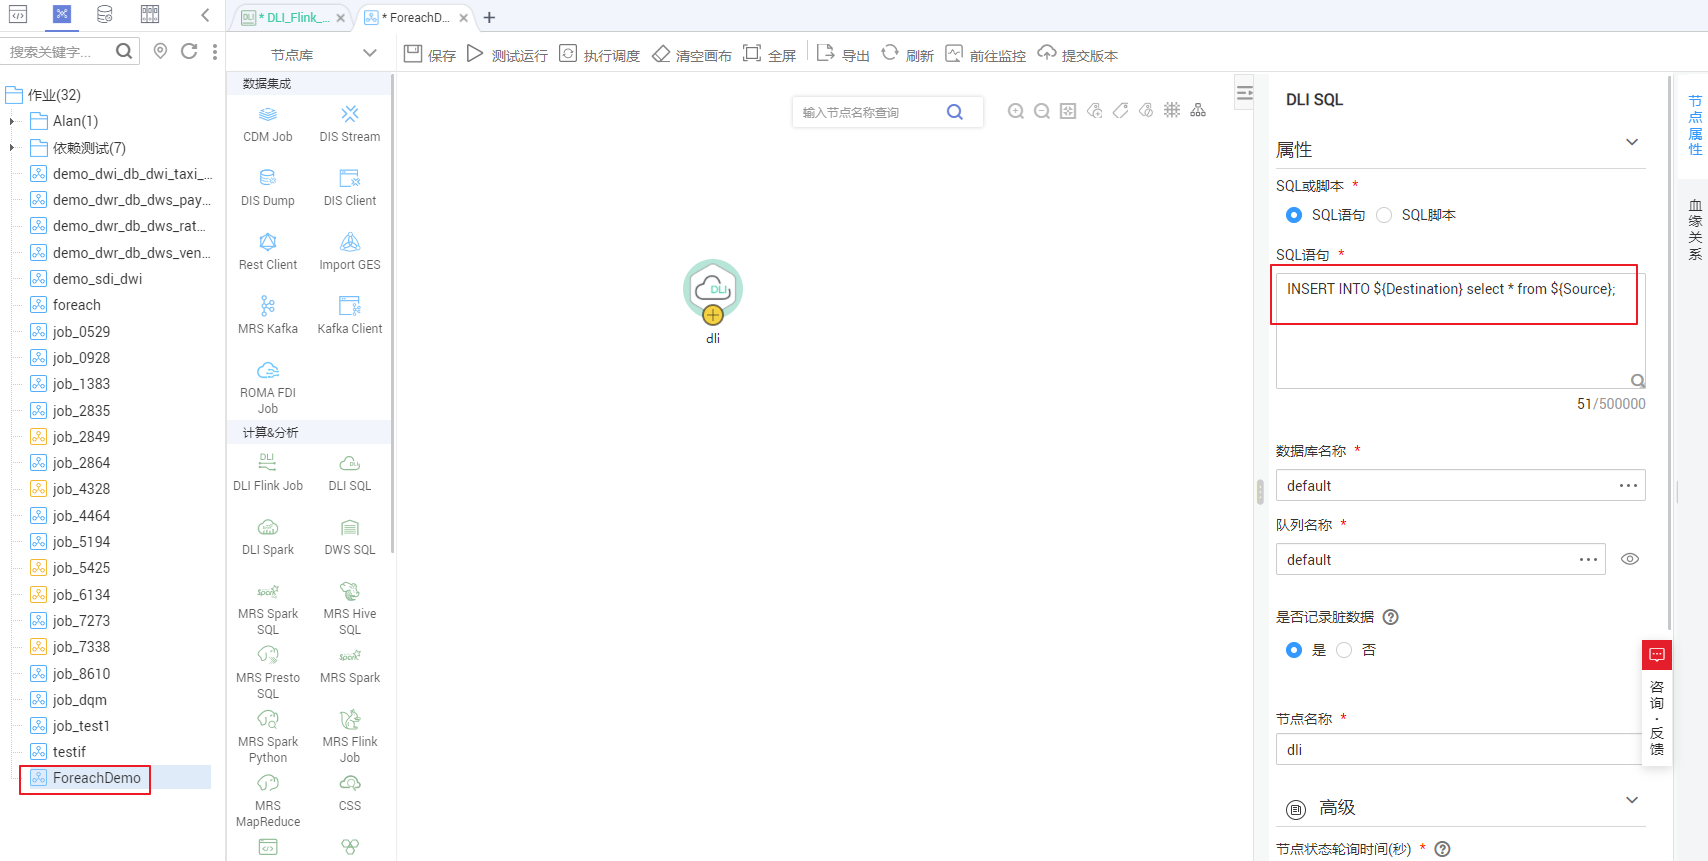Click the CDM Job node icon
The height and width of the screenshot is (861, 1708).
tap(268, 115)
